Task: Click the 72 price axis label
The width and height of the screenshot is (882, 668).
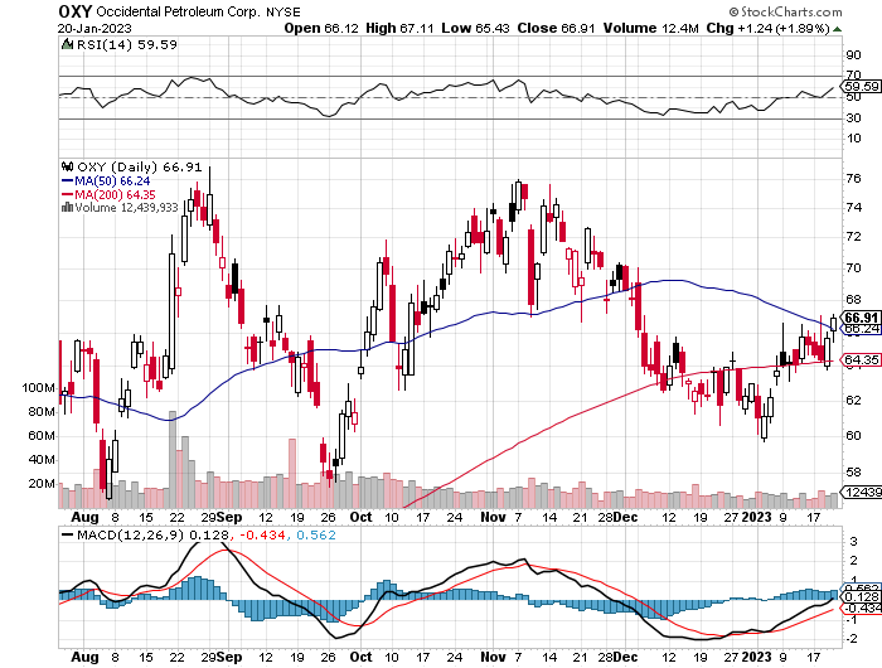Action: [853, 237]
